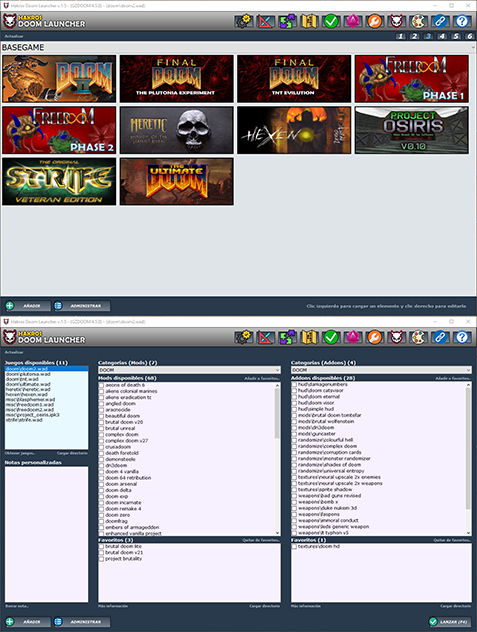Click green checkmark icon in bottom window toolbar
The image size is (477, 632).
(x=331, y=337)
